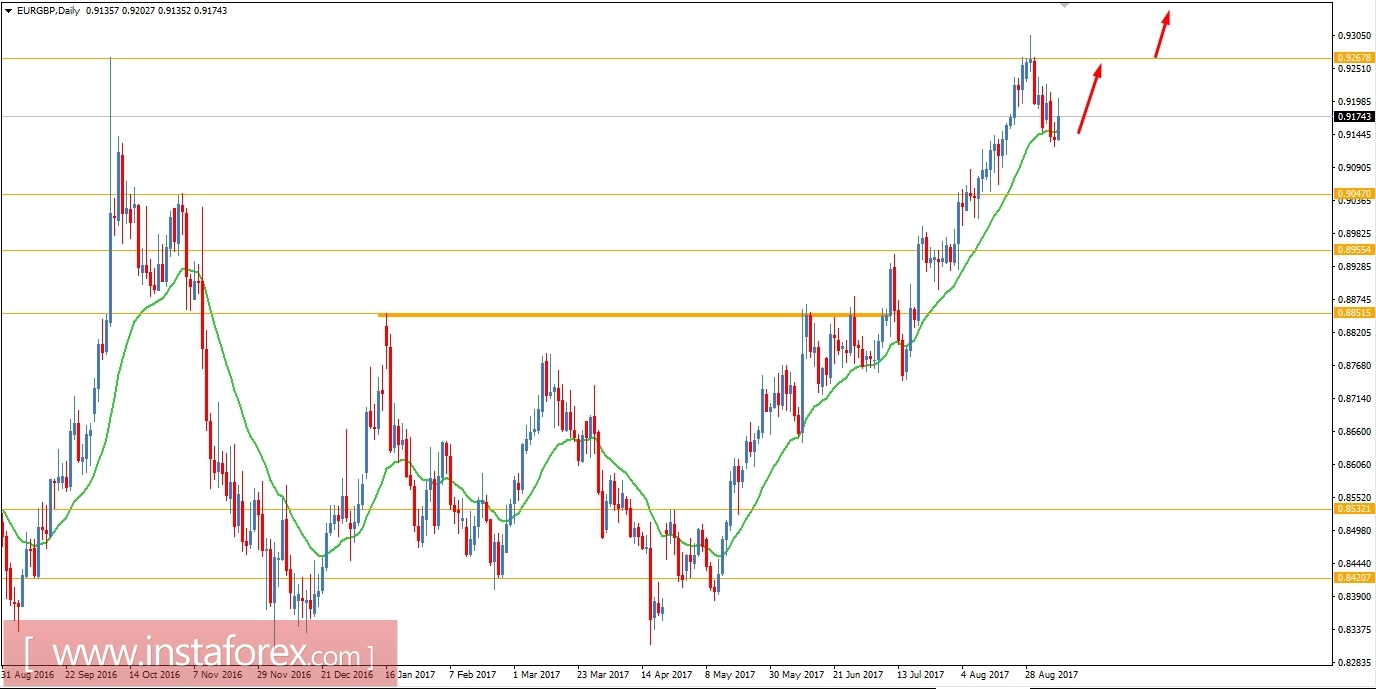Select the 31 Aug 2016 date label

[26, 675]
